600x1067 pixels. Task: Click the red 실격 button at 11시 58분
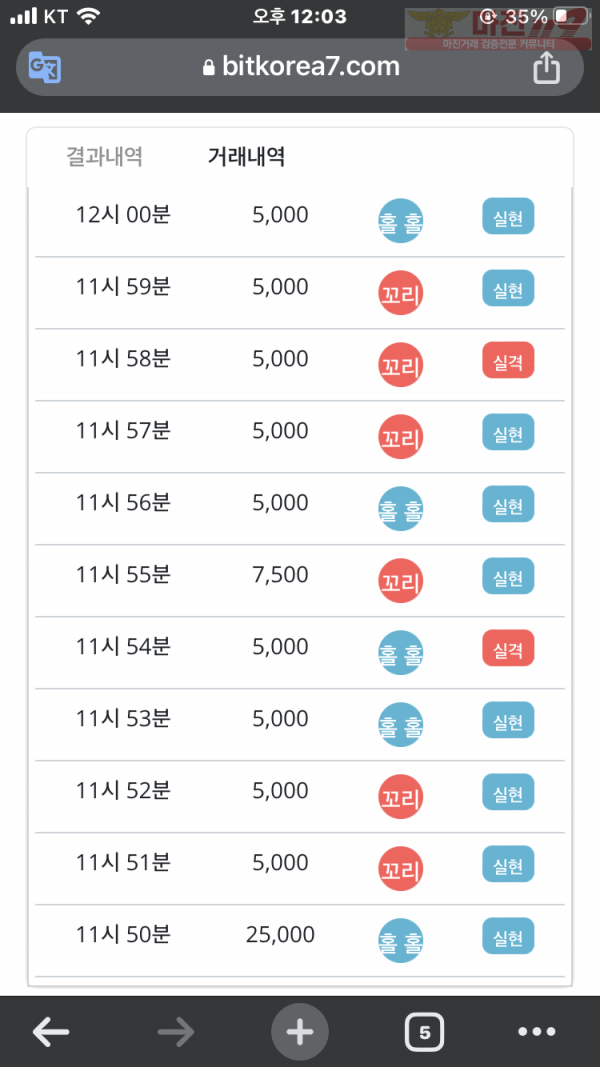[x=508, y=360]
